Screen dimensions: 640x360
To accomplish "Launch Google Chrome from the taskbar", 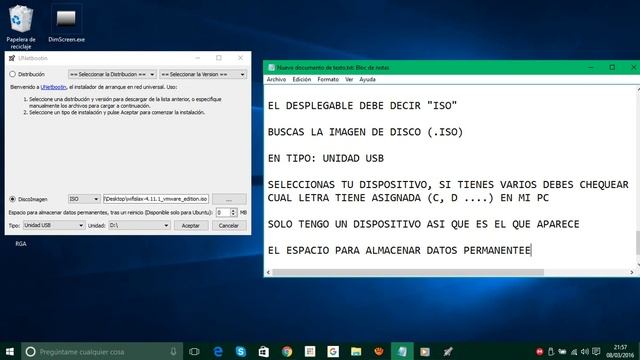I will click(287, 351).
